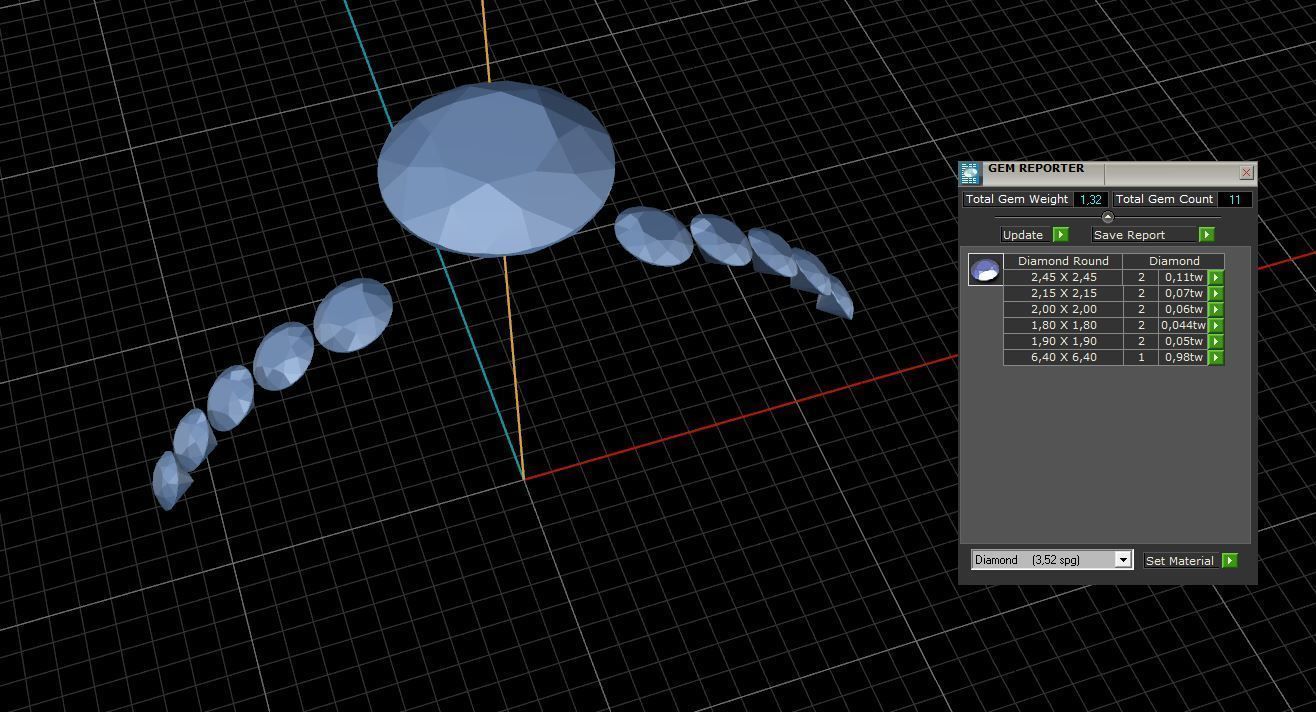Click green arrow for the 0,044tw row
Screen dimensions: 1316x712
[x=1216, y=325]
